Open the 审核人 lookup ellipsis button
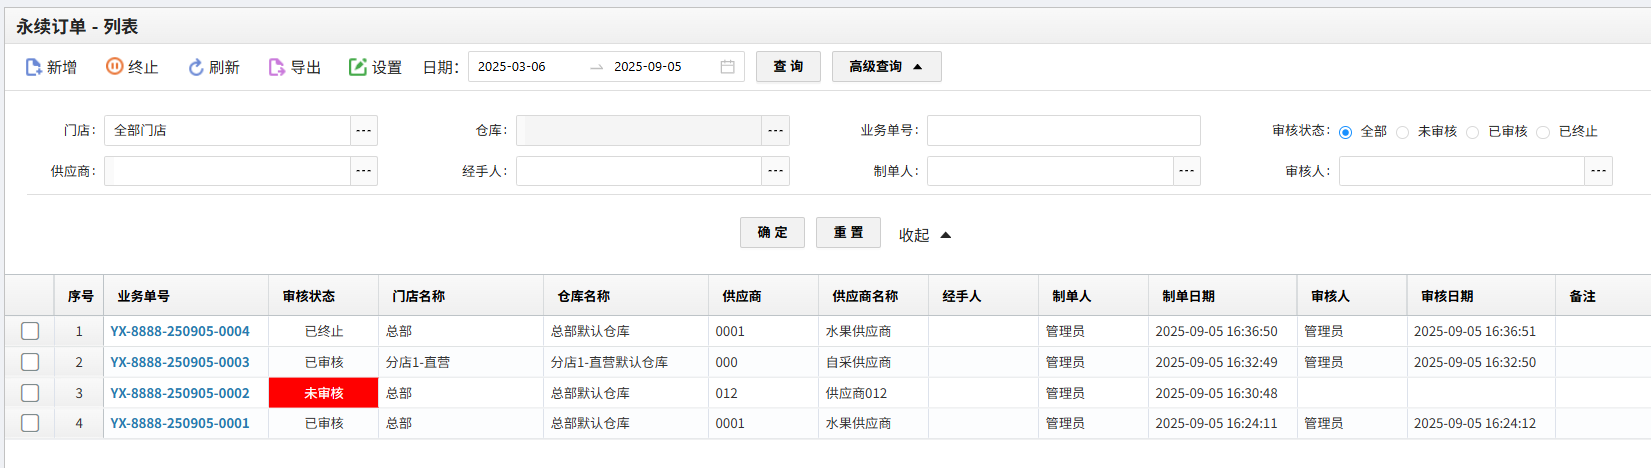 point(1599,171)
